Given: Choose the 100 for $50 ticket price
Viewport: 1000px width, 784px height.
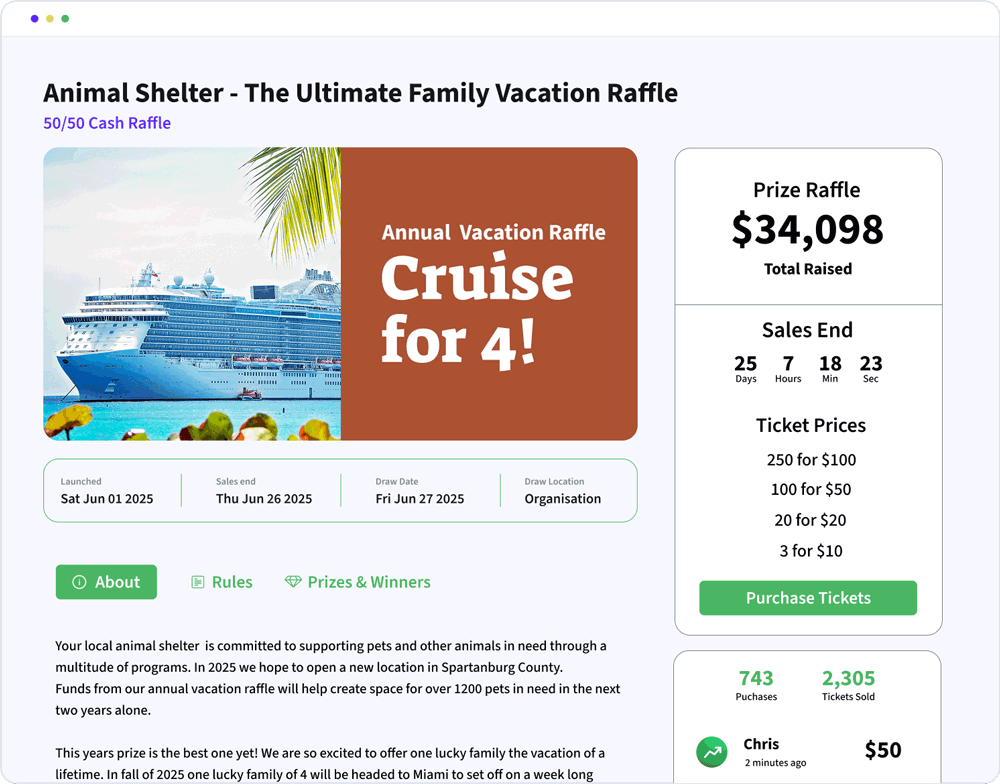Looking at the screenshot, I should [x=810, y=490].
